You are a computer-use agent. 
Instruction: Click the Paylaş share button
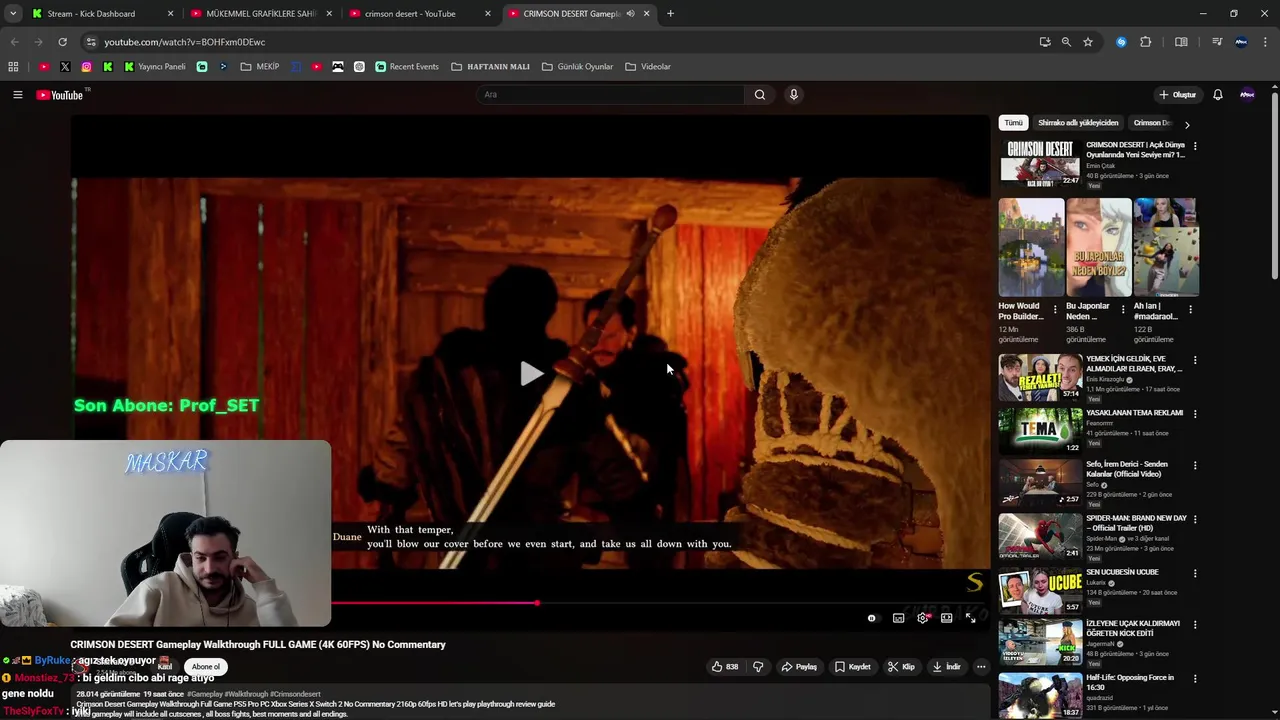click(799, 667)
